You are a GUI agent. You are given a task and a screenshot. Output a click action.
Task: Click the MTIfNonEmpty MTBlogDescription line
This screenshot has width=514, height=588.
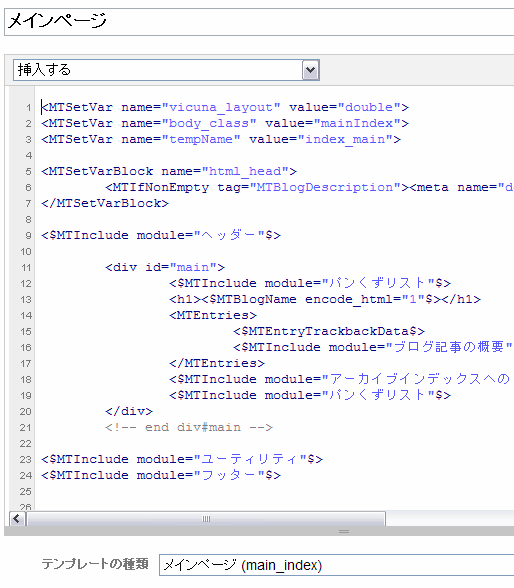click(x=309, y=188)
